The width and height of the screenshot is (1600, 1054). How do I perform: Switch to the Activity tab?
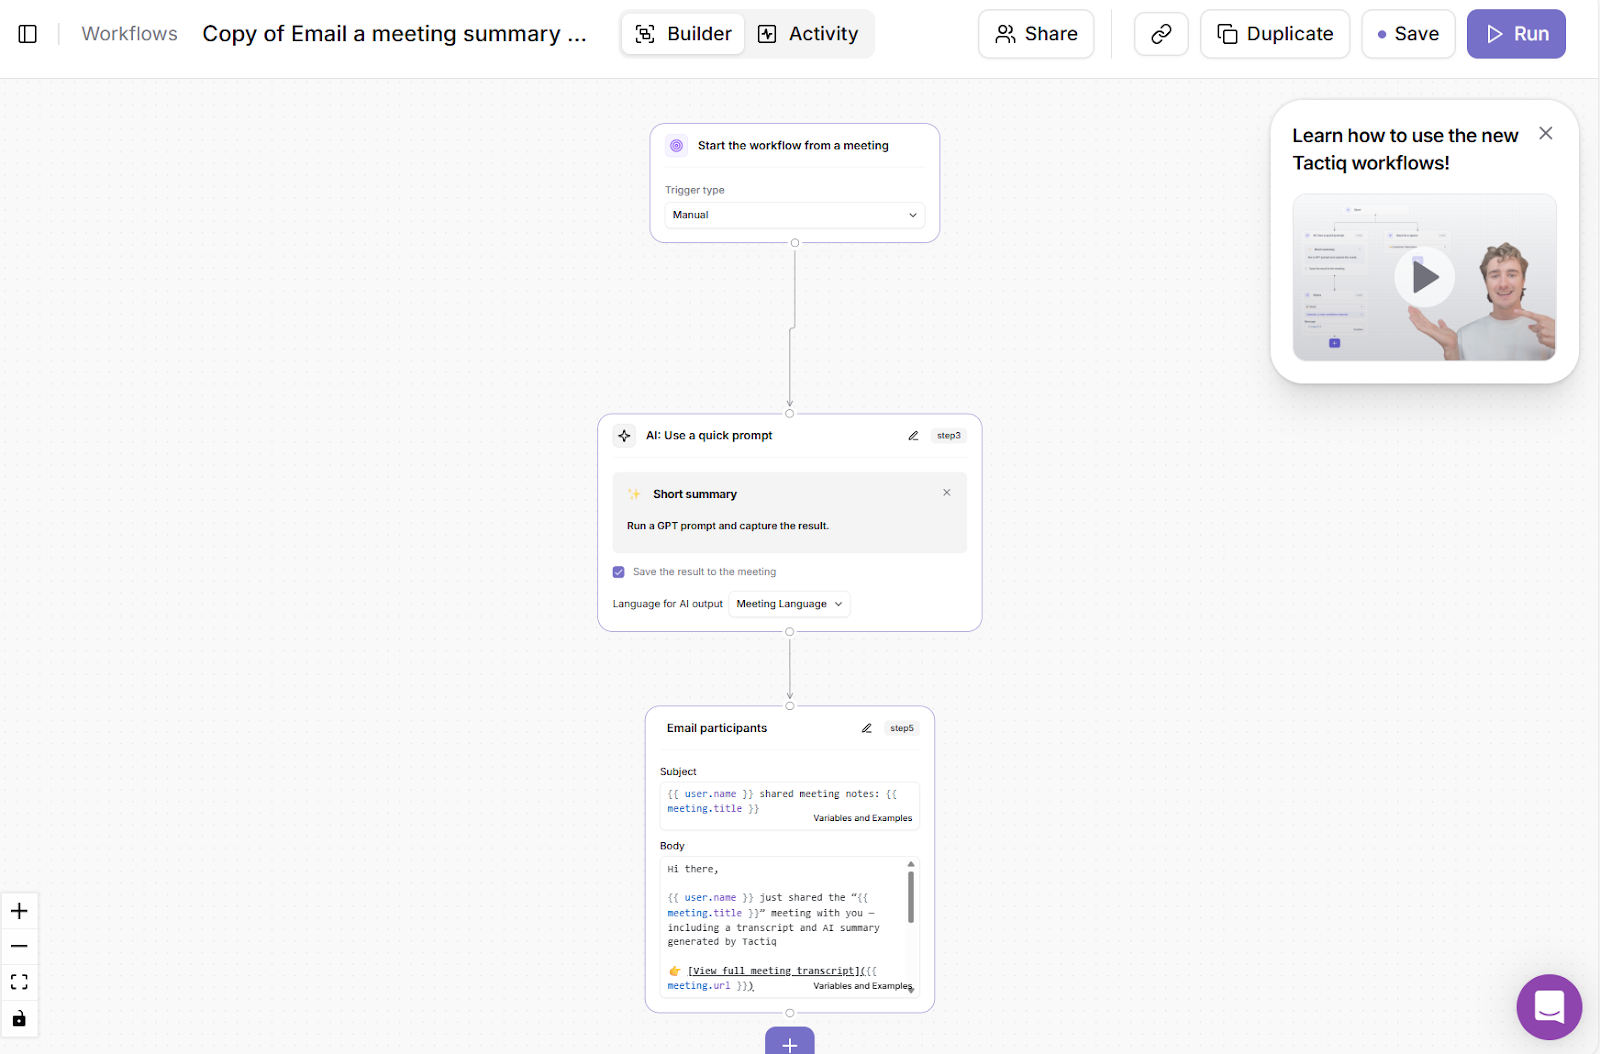point(809,33)
